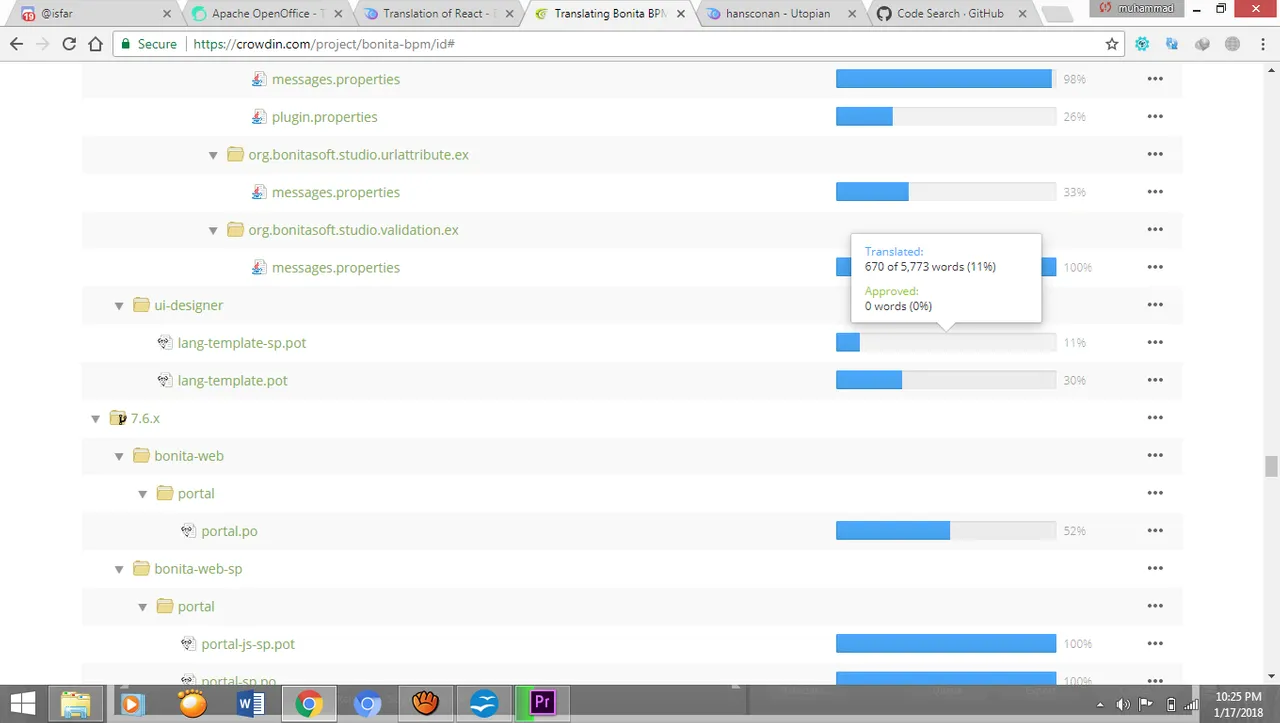
Task: Switch to the Apache OpenOffice tab
Action: pyautogui.click(x=265, y=14)
